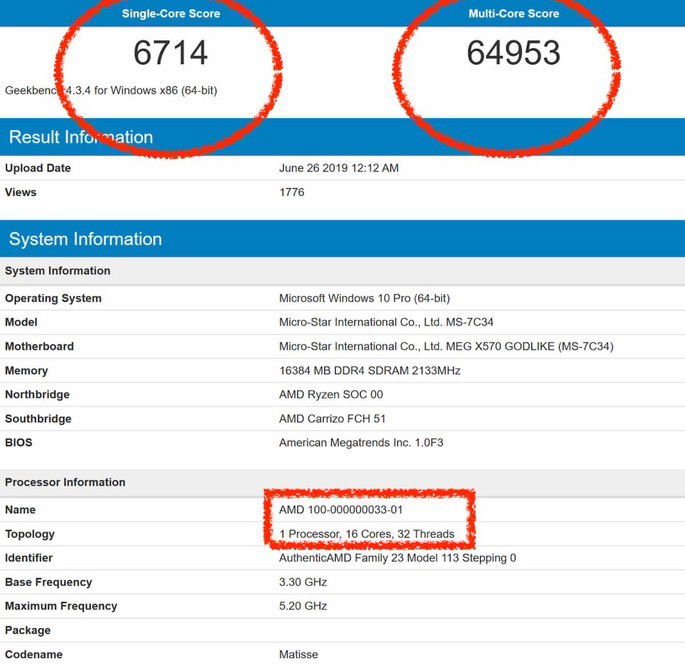Image resolution: width=685 pixels, height=666 pixels.
Task: Click the Identifier label
Action: tap(28, 558)
